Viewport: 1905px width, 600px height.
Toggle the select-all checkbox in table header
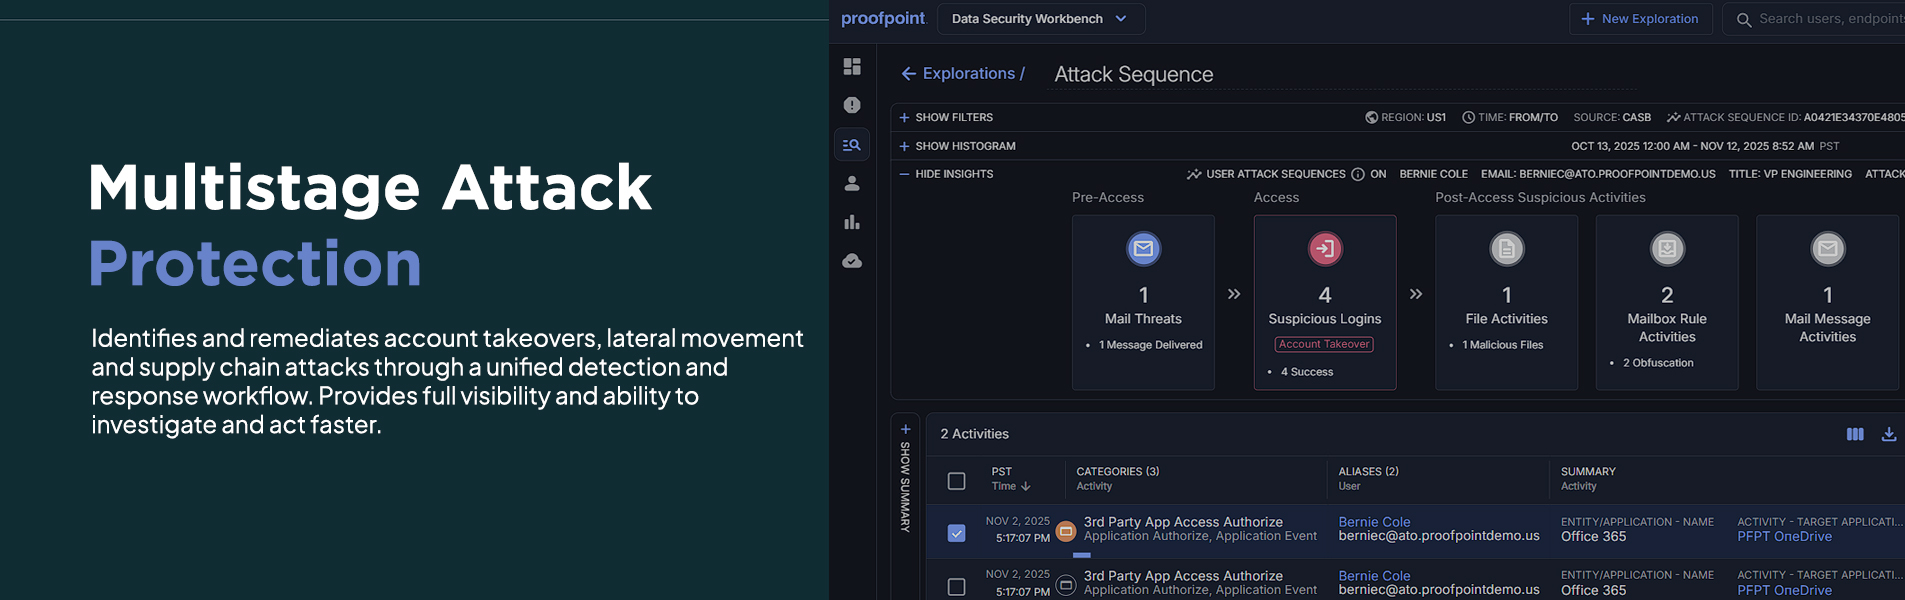[x=957, y=481]
